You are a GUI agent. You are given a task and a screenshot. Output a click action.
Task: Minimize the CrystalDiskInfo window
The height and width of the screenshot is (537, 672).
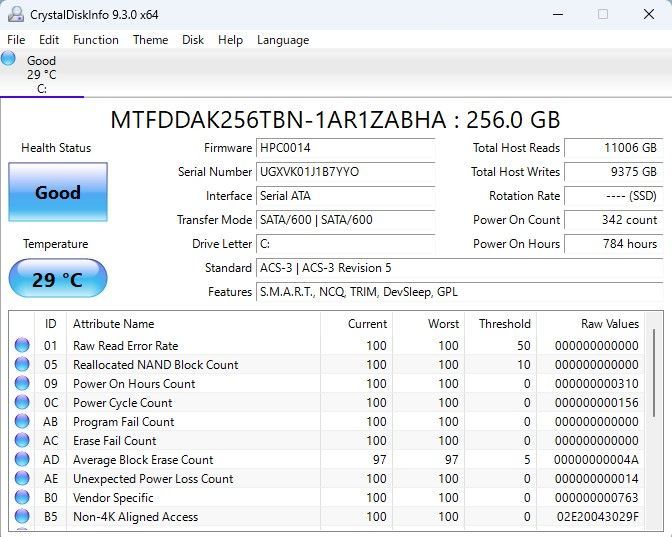(558, 15)
